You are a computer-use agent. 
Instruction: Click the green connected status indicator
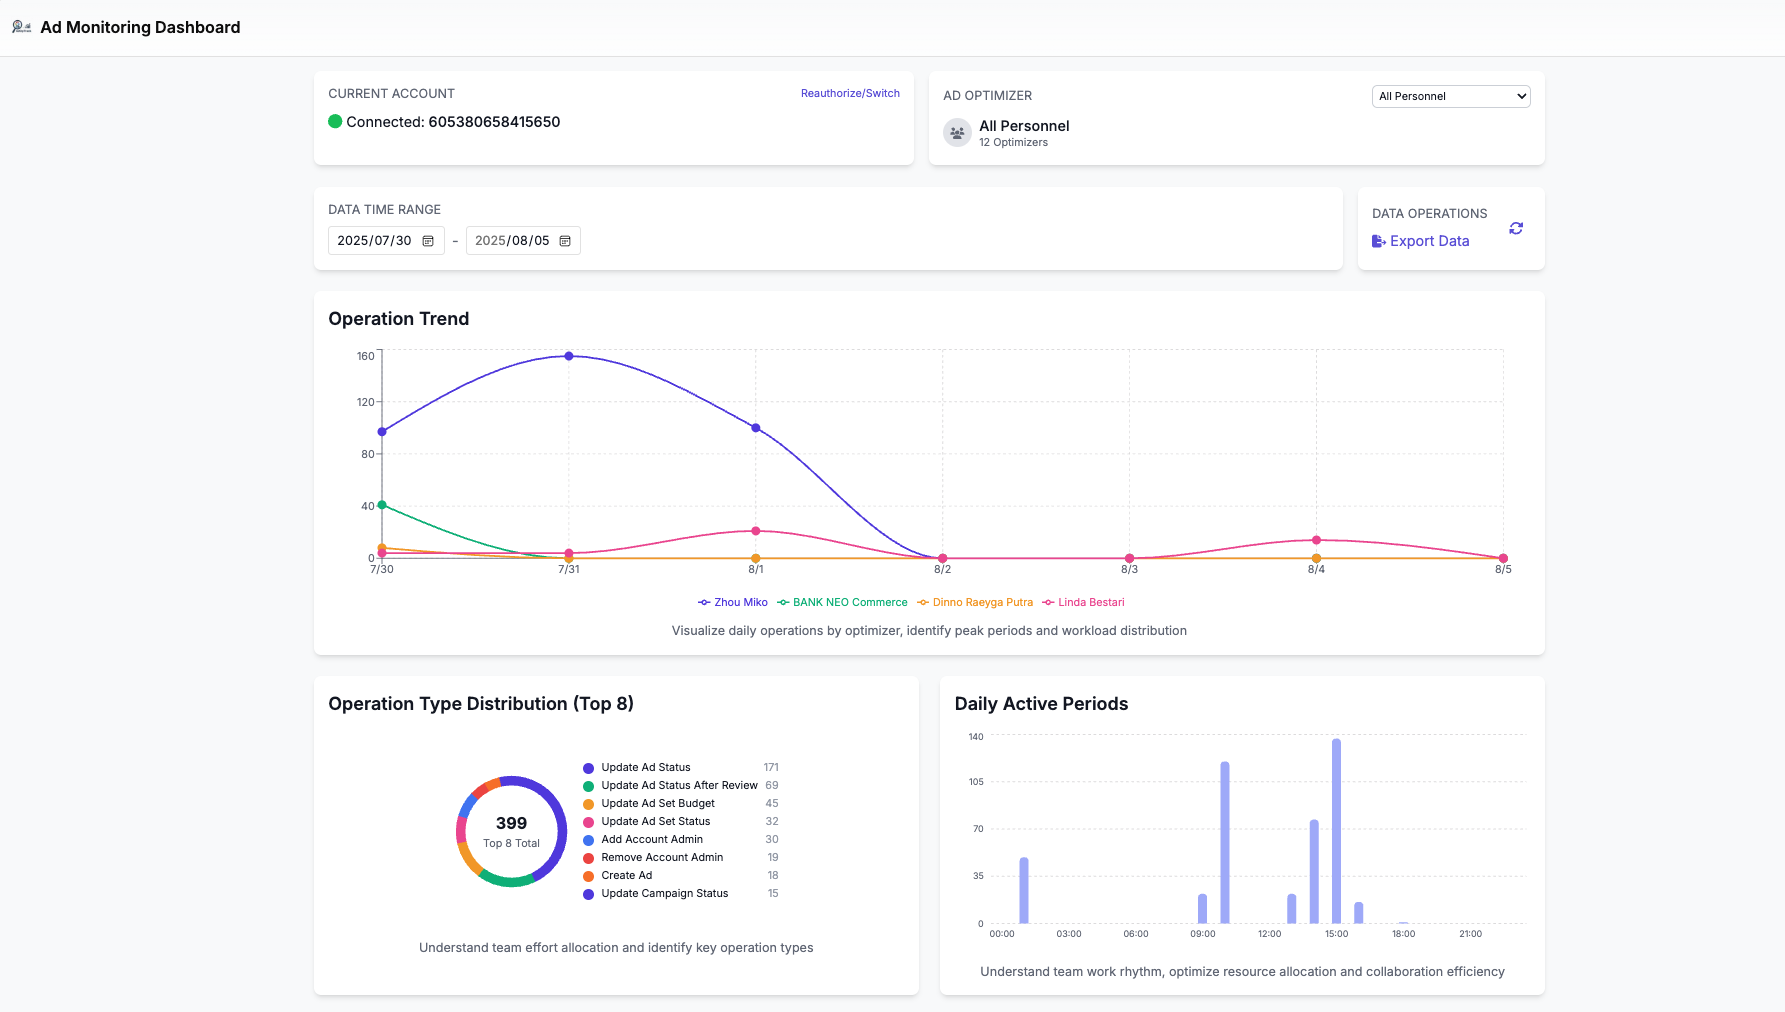(x=335, y=122)
